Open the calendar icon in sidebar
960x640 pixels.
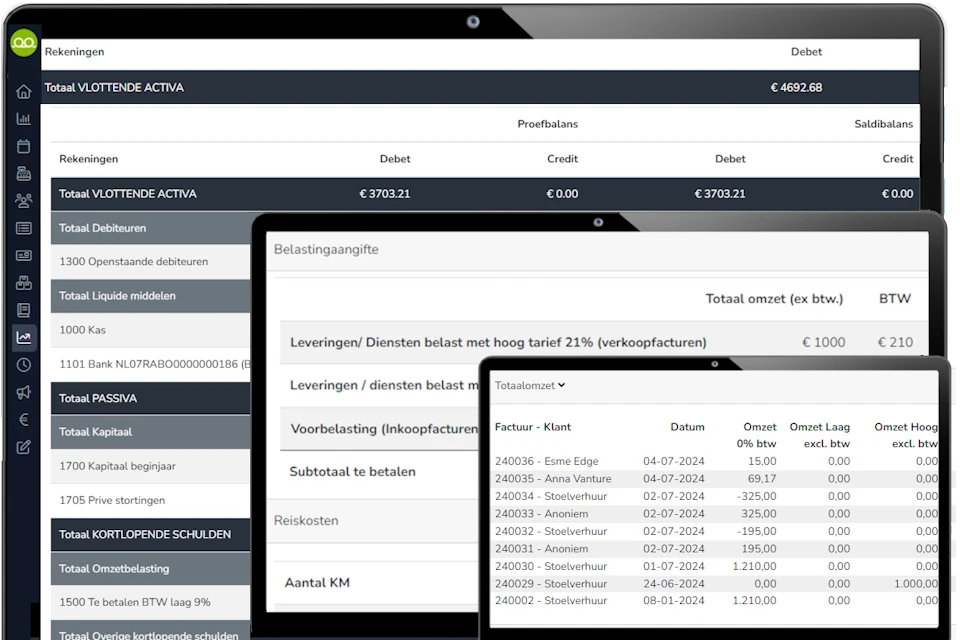24,147
